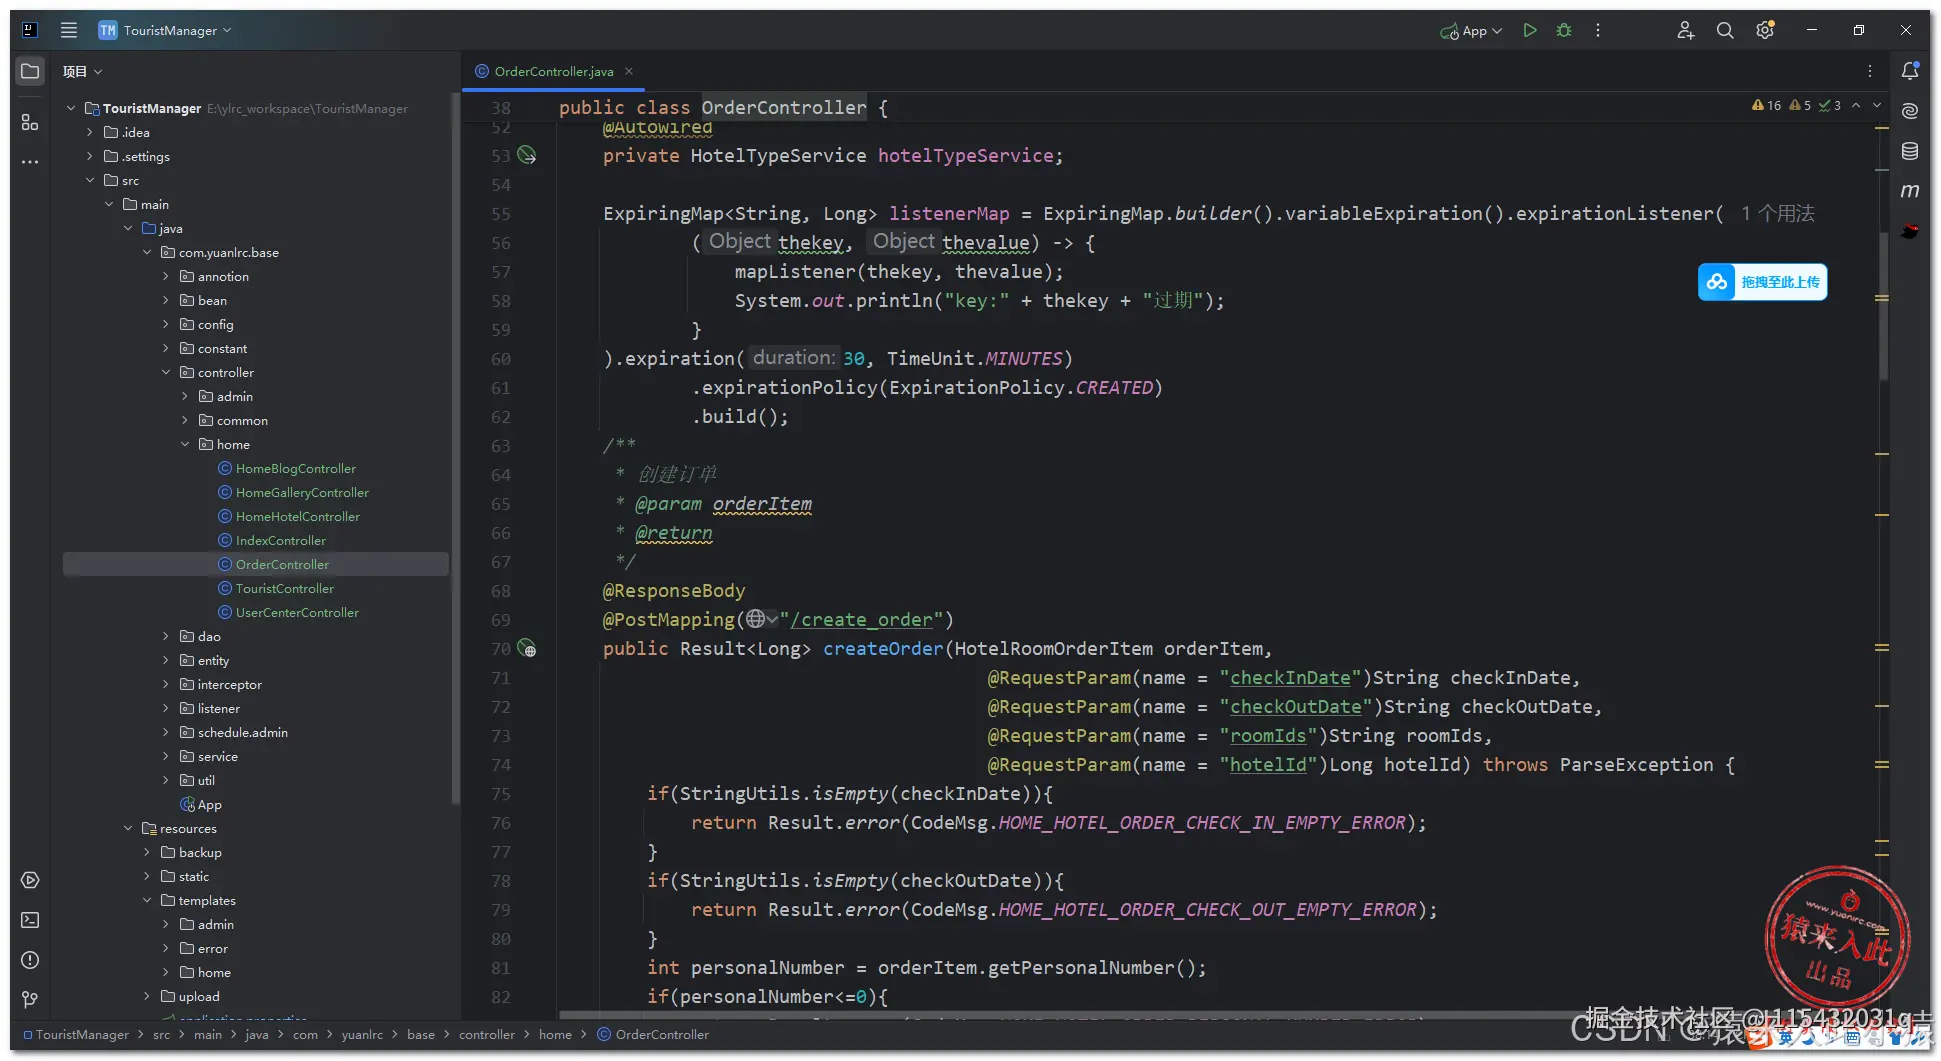Click the OrderController class name sticky line
Viewport: 1941px width, 1061px height.
click(x=784, y=107)
